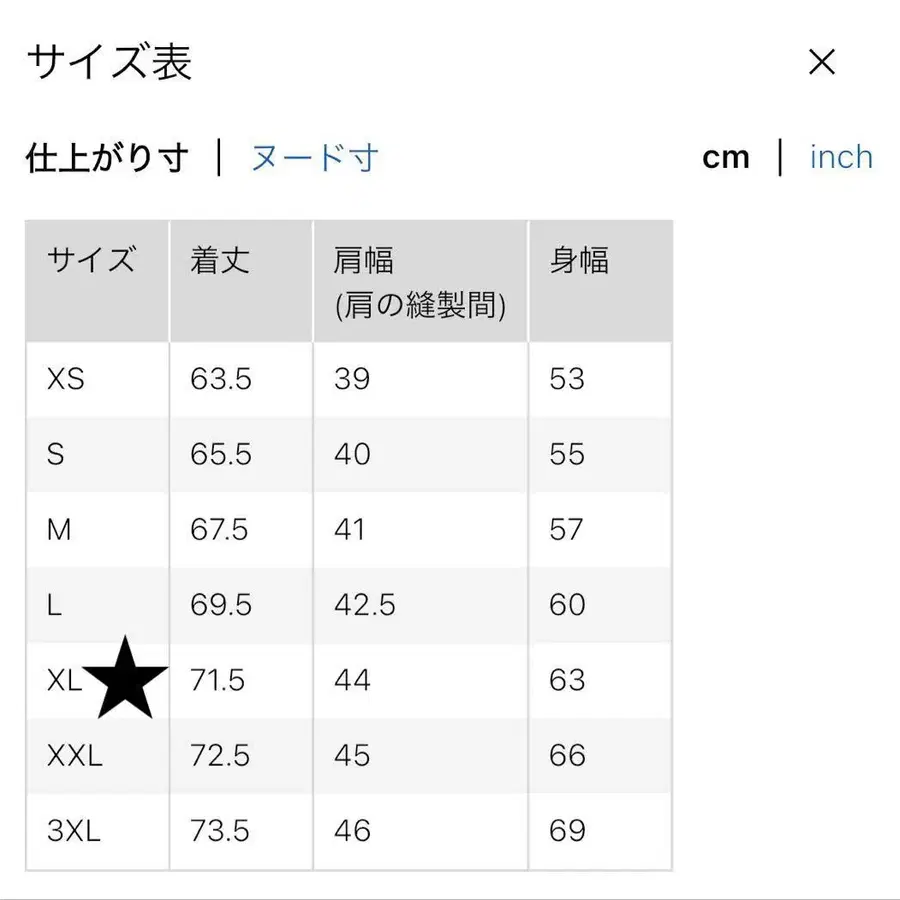Select the XXL size row
This screenshot has height=900, width=900.
tap(72, 756)
